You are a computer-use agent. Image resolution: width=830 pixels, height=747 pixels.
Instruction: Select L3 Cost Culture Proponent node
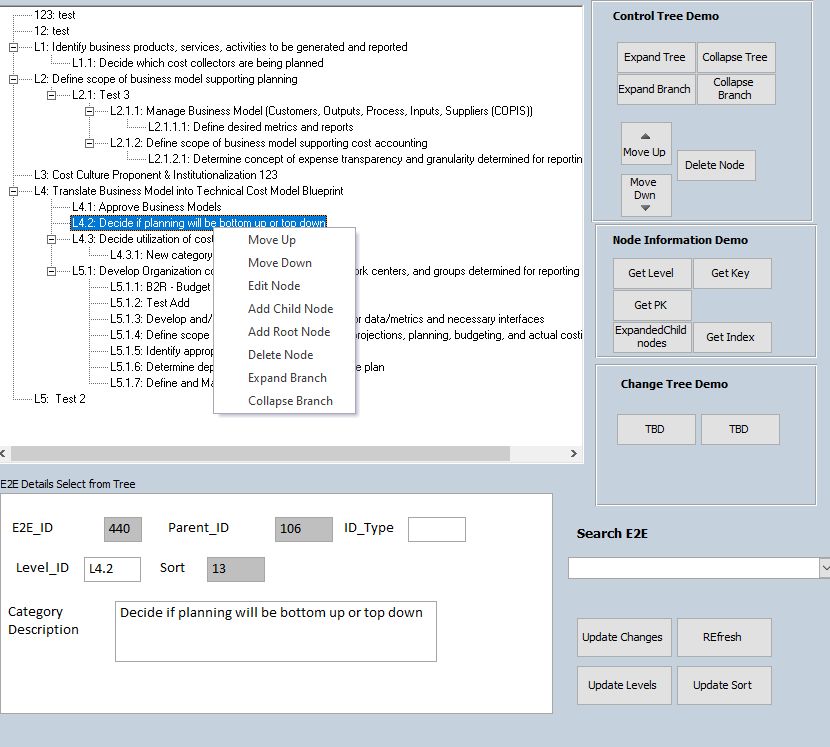tap(156, 175)
